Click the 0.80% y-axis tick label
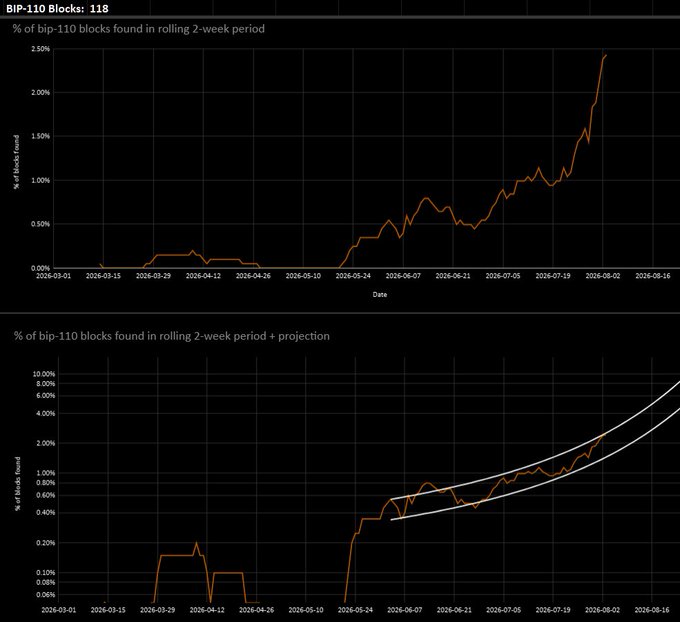Viewport: 680px width, 622px height. pyautogui.click(x=46, y=483)
